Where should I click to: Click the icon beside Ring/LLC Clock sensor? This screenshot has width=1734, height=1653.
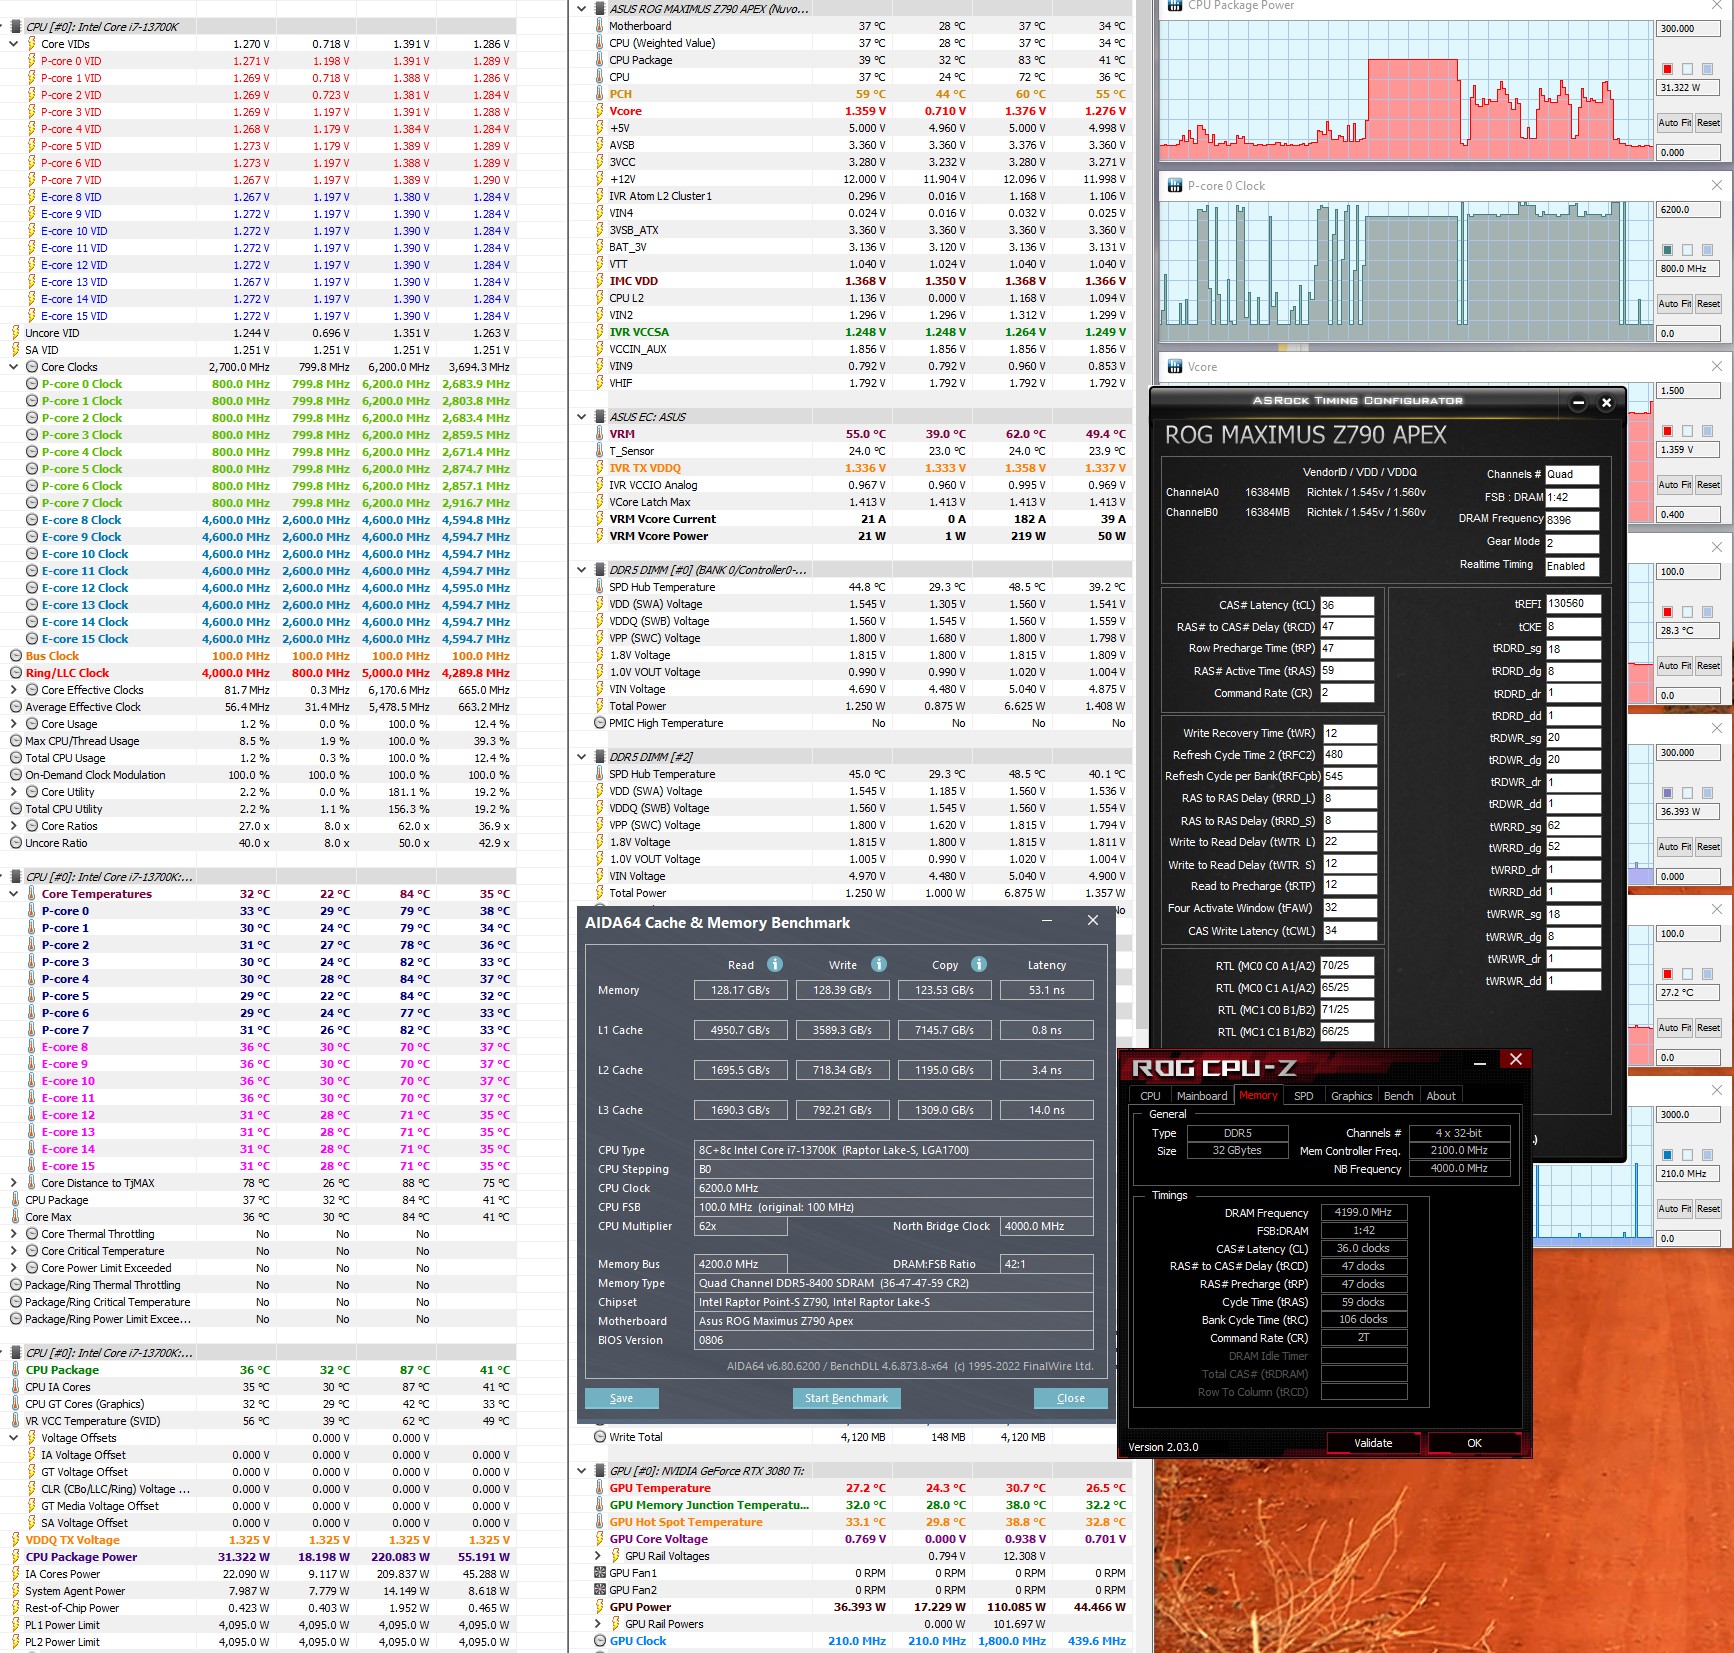(16, 673)
